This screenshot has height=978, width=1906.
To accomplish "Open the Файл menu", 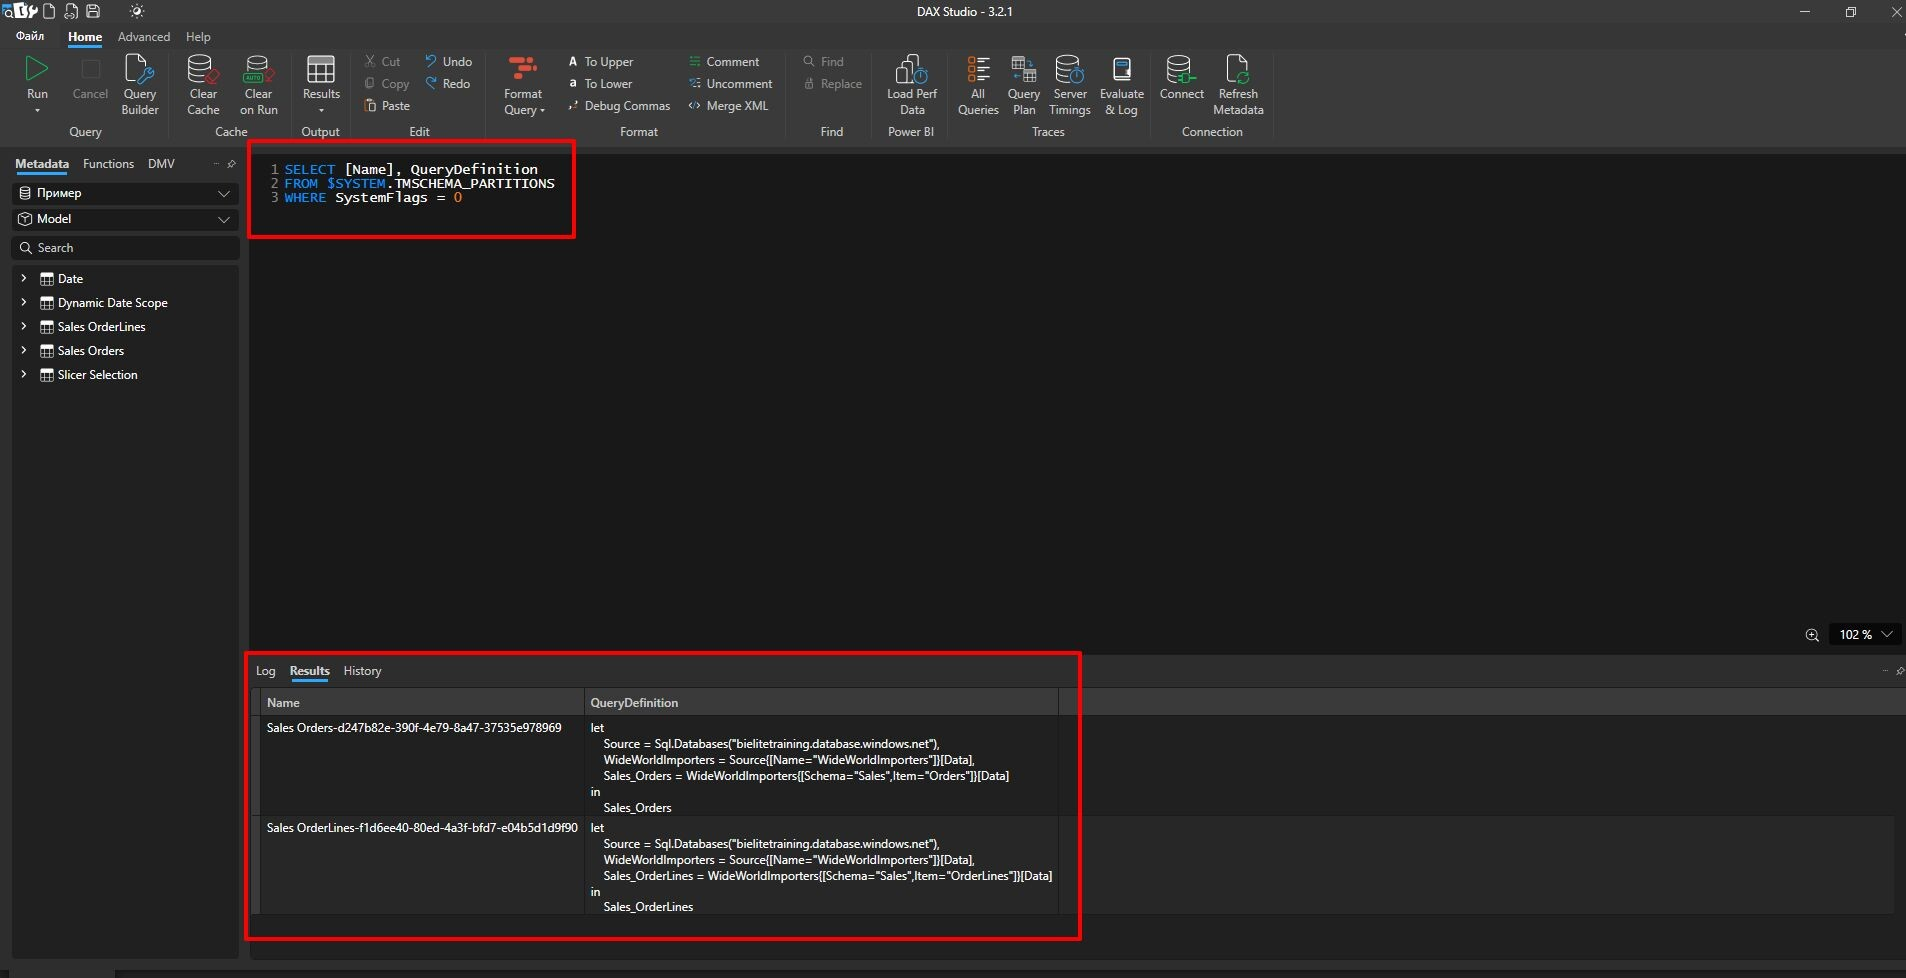I will 30,37.
